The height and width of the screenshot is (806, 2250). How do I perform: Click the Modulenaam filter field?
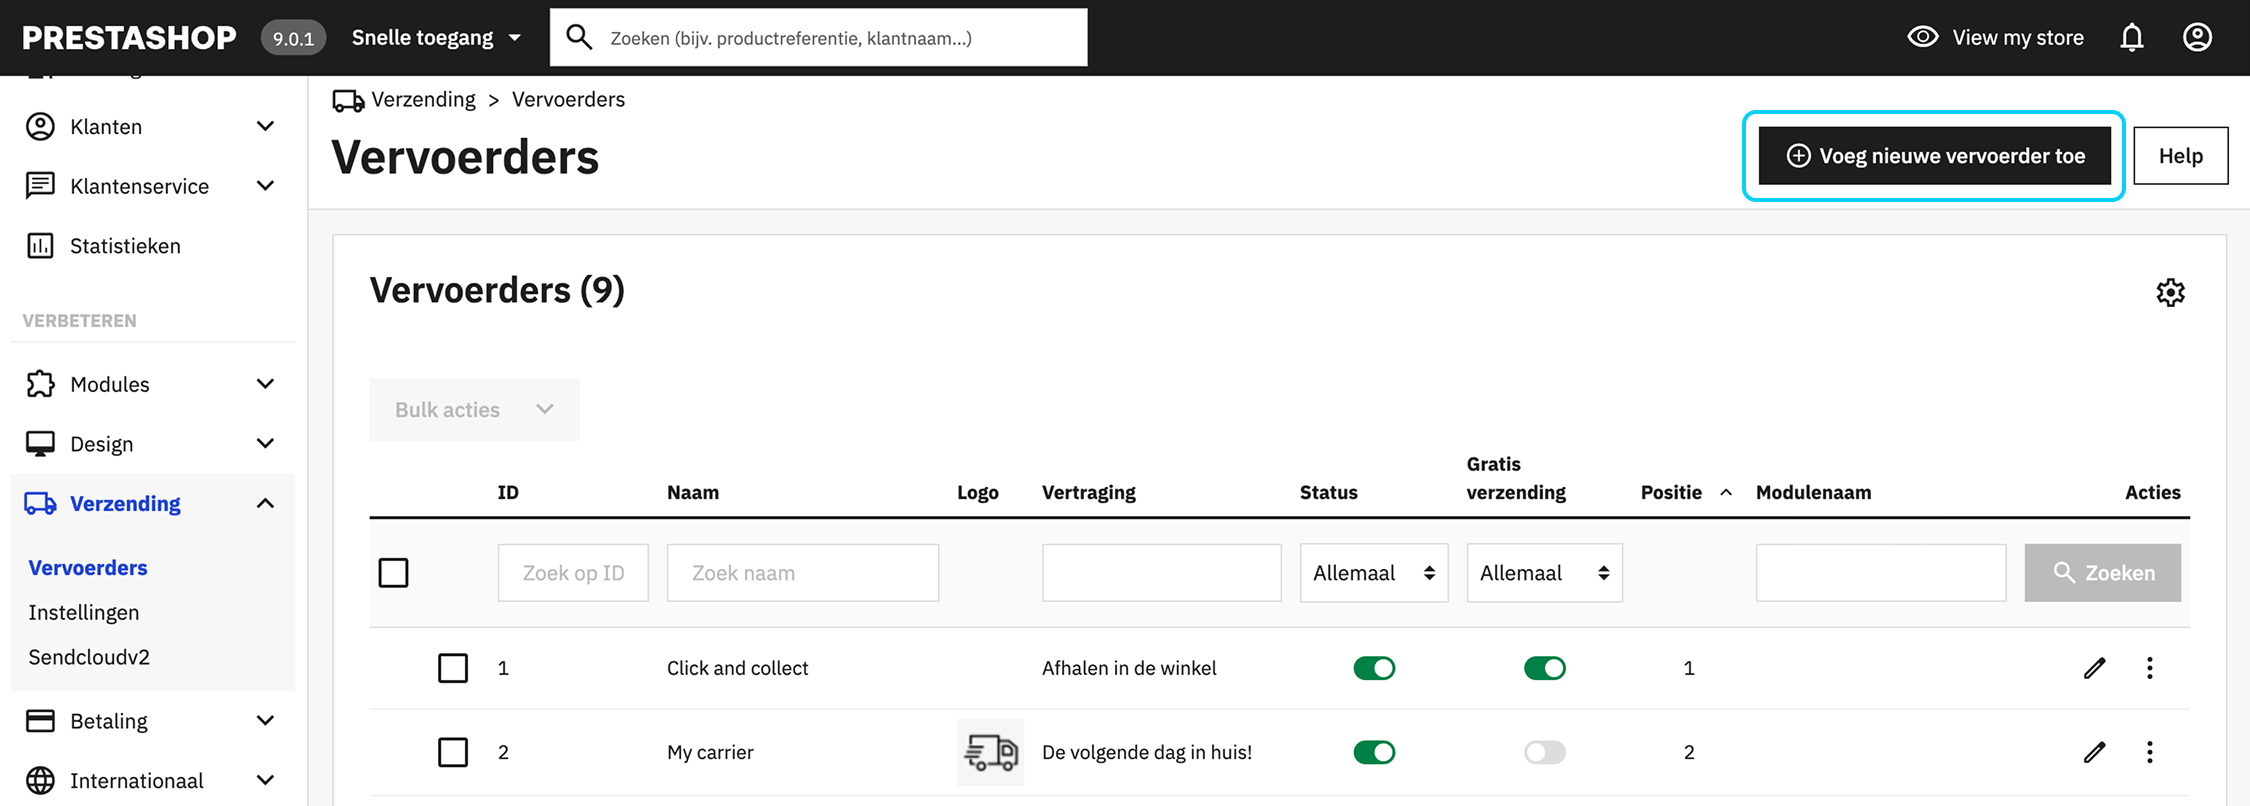pos(1880,572)
